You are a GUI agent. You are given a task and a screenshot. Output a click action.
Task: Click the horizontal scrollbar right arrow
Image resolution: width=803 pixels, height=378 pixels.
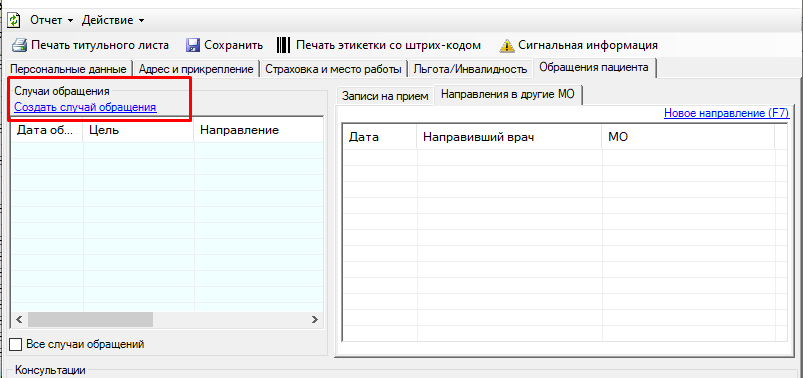(x=315, y=320)
